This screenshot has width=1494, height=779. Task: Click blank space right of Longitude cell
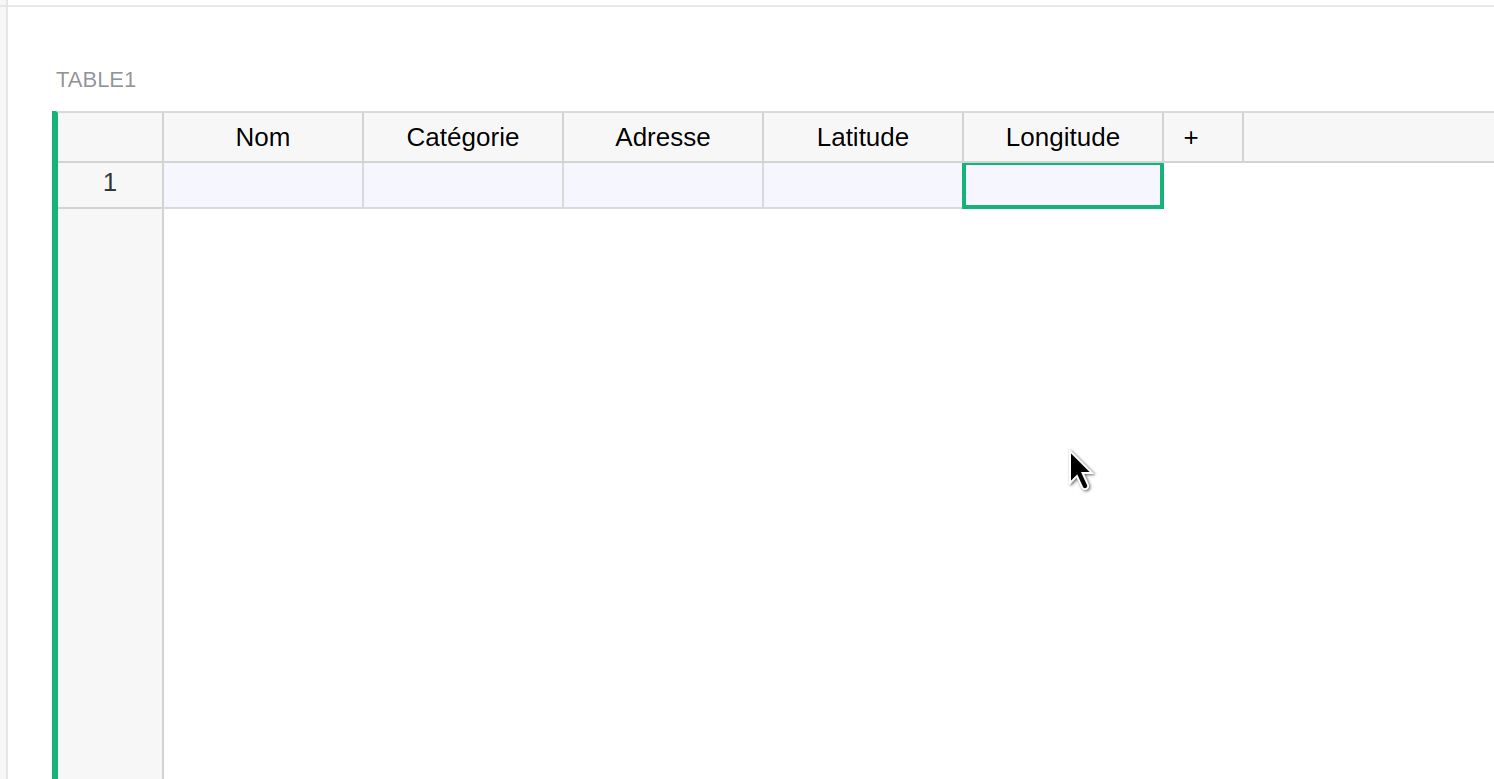(1320, 186)
